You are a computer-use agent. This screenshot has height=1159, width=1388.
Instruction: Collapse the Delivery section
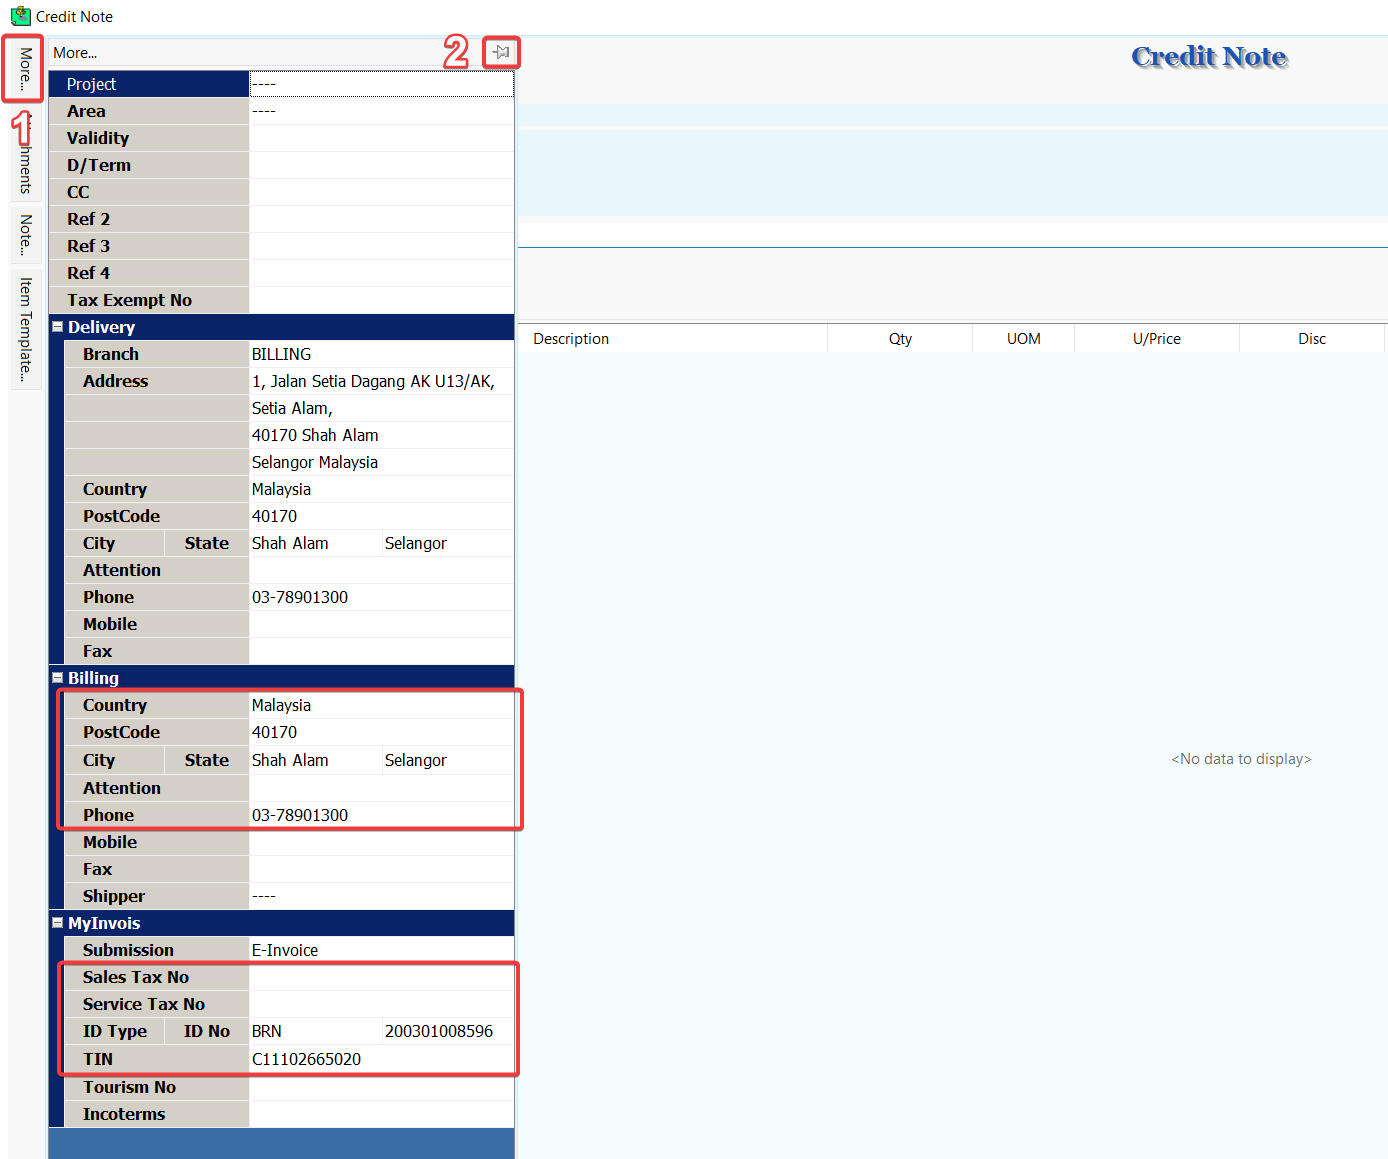58,327
